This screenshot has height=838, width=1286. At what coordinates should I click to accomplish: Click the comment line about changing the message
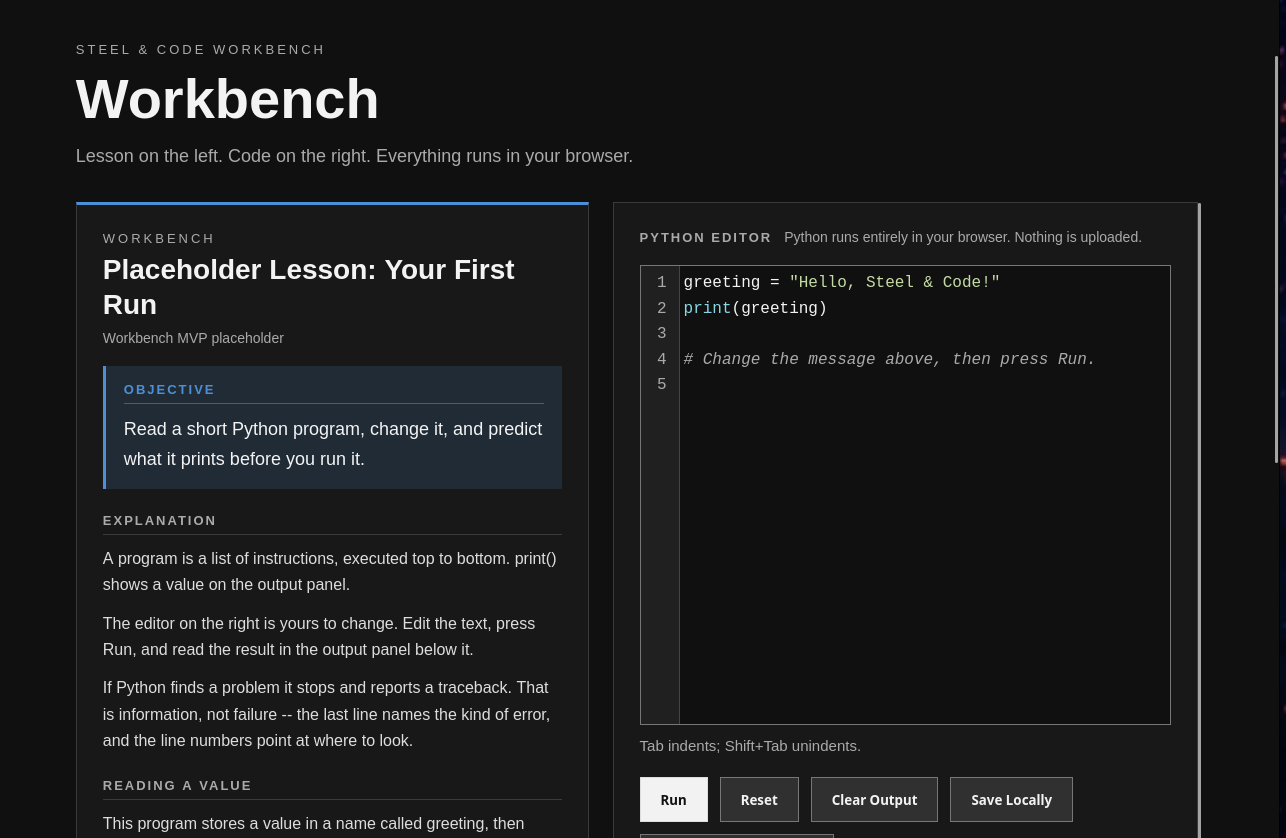(889, 360)
